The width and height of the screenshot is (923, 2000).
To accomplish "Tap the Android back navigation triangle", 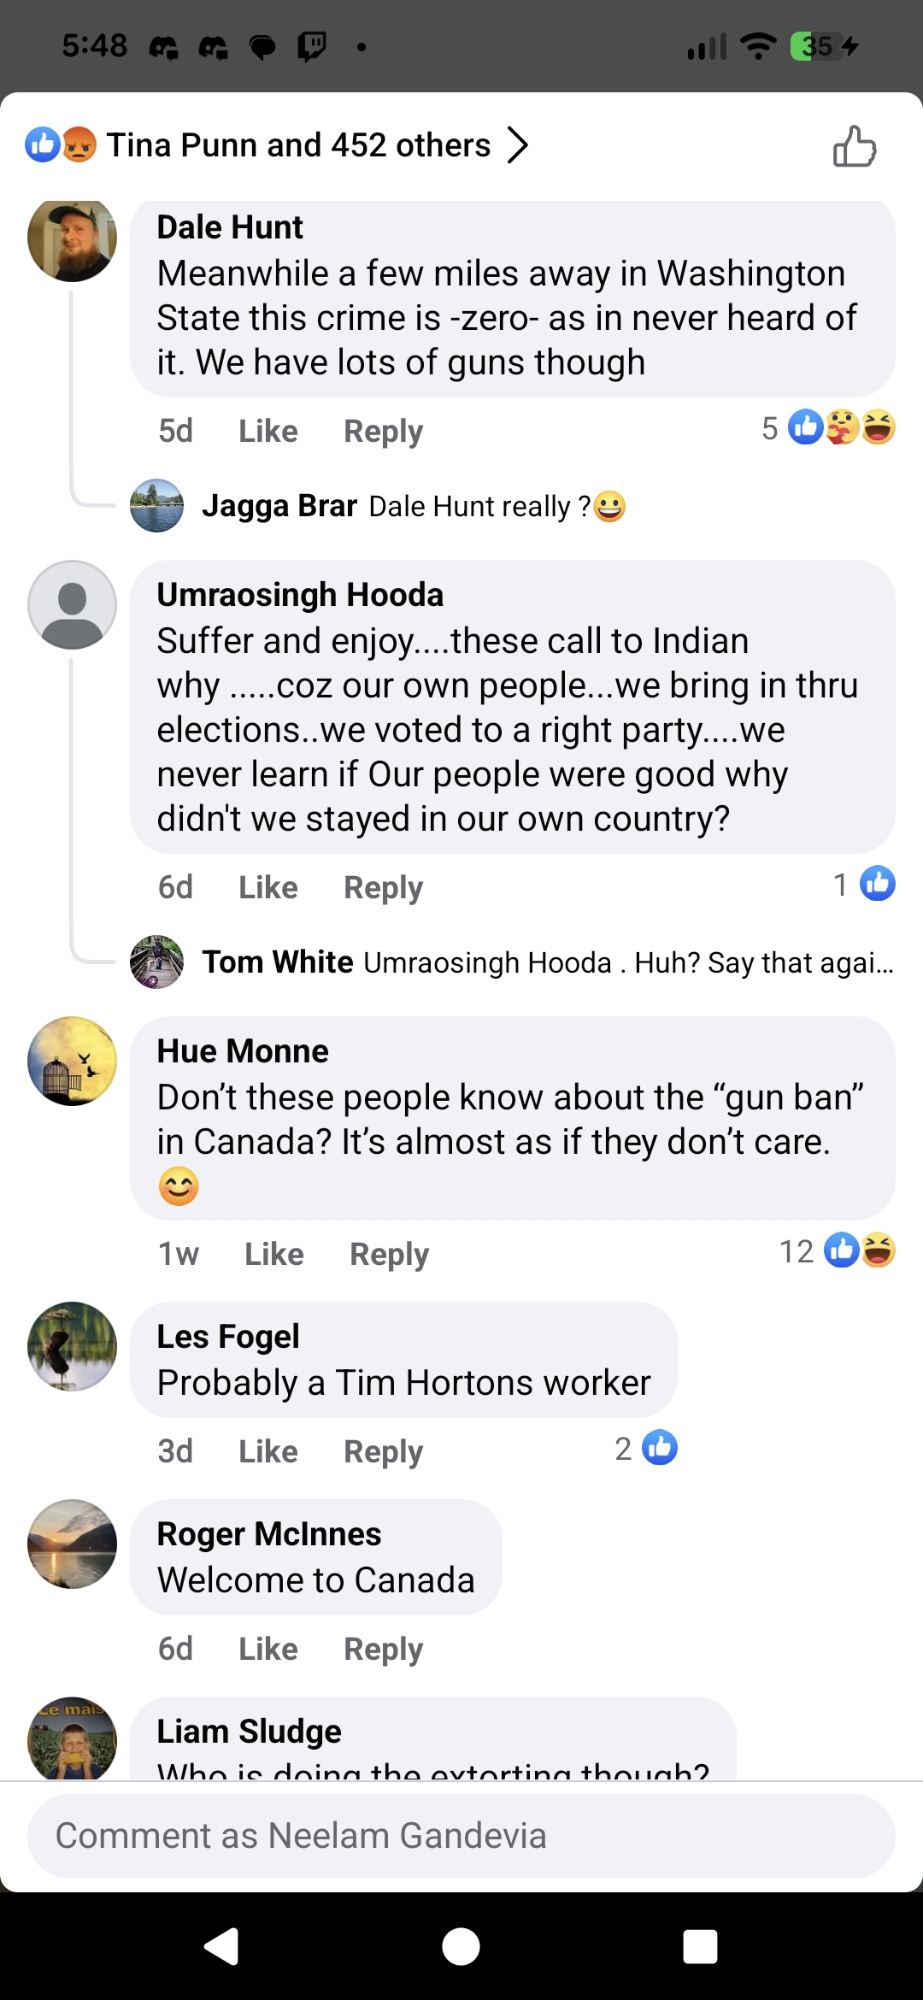I will [221, 1946].
